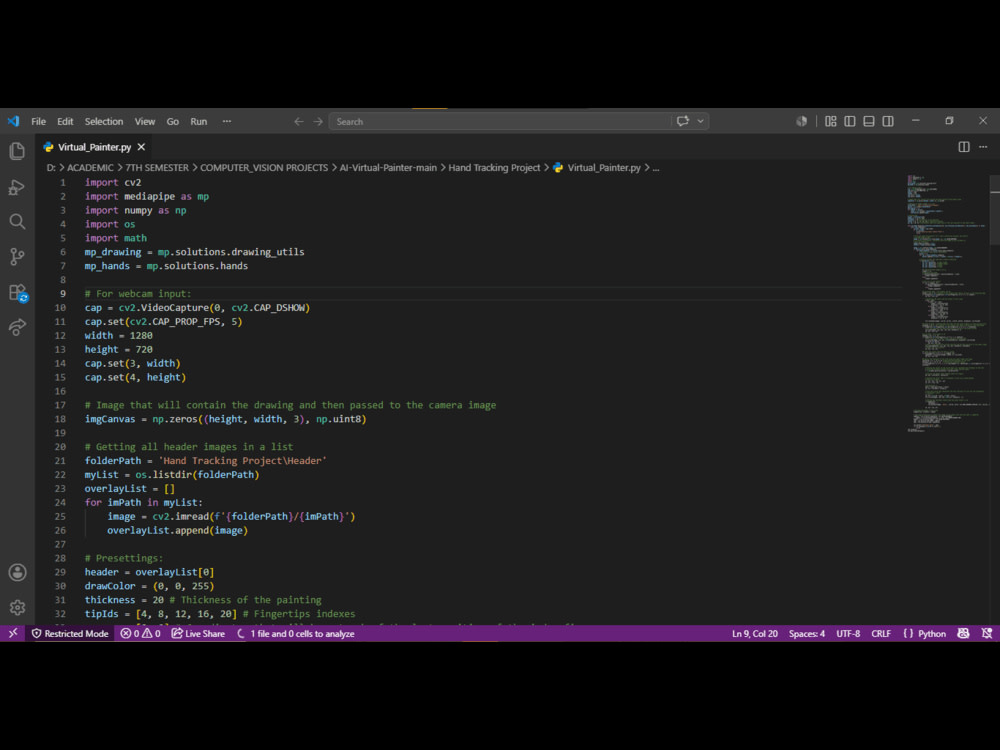Click the '# For webcam input:' comment
The image size is (1000, 750).
(138, 293)
